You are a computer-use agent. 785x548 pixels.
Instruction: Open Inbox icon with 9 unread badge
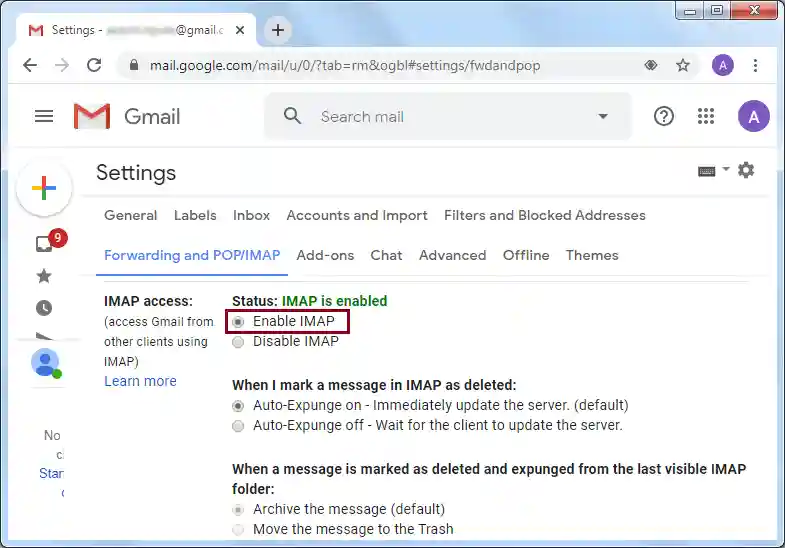[x=44, y=243]
